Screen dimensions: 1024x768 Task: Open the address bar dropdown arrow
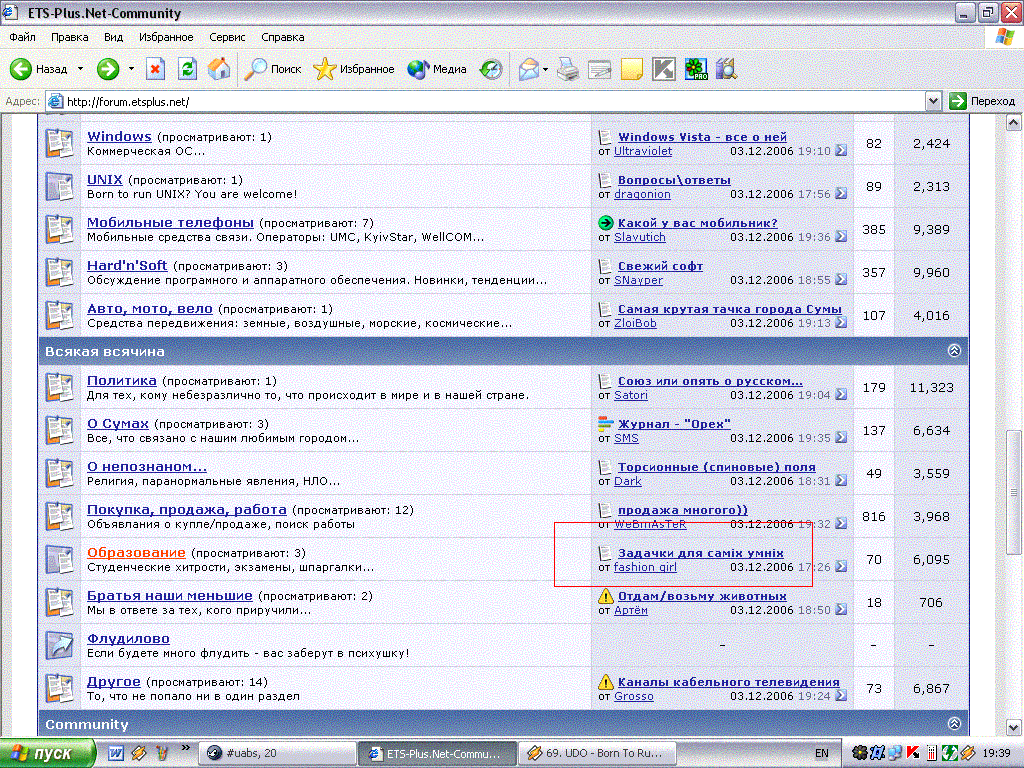click(933, 101)
